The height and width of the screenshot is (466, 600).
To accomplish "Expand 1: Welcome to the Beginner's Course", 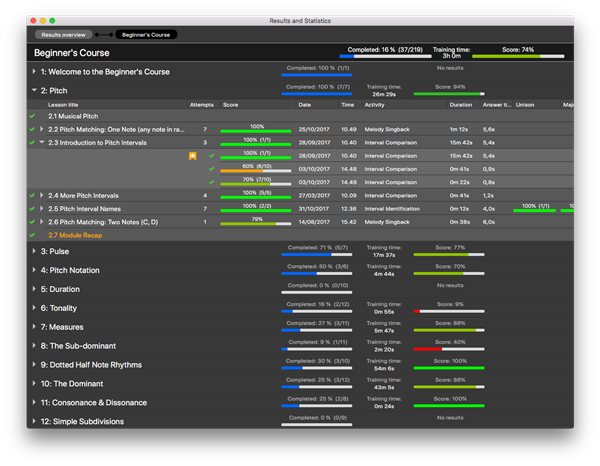I will tap(33, 72).
